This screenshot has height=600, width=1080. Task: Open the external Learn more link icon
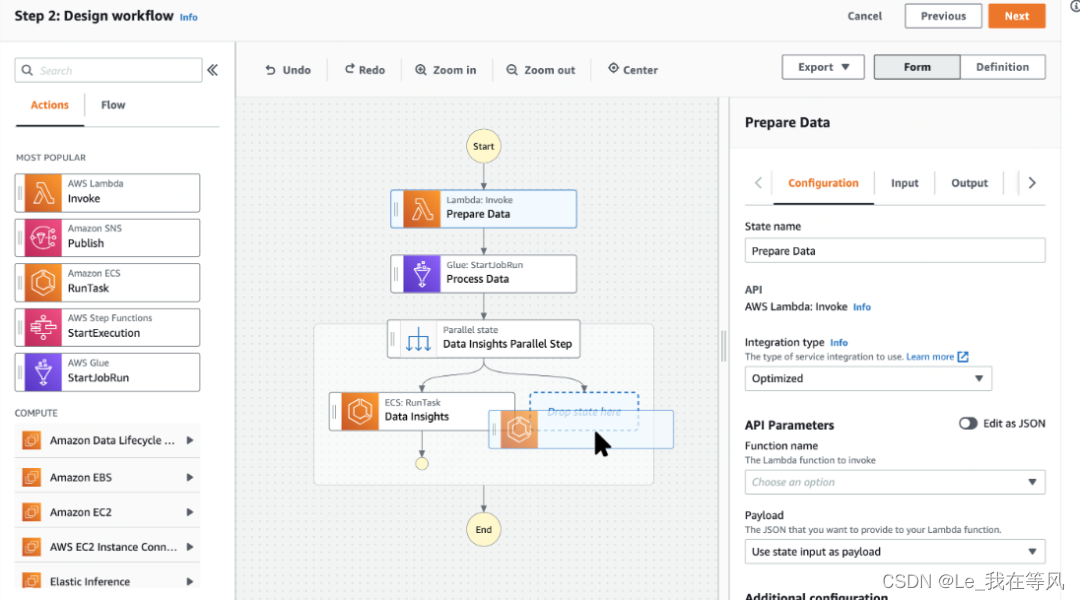963,357
